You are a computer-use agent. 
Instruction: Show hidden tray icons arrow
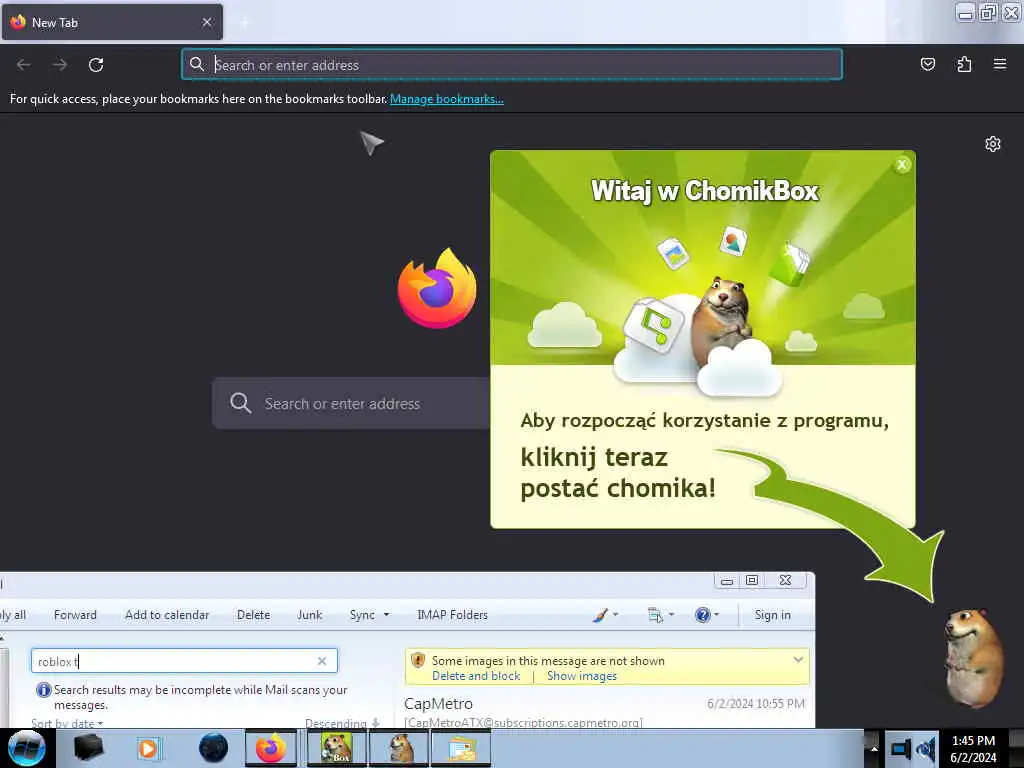(x=874, y=748)
